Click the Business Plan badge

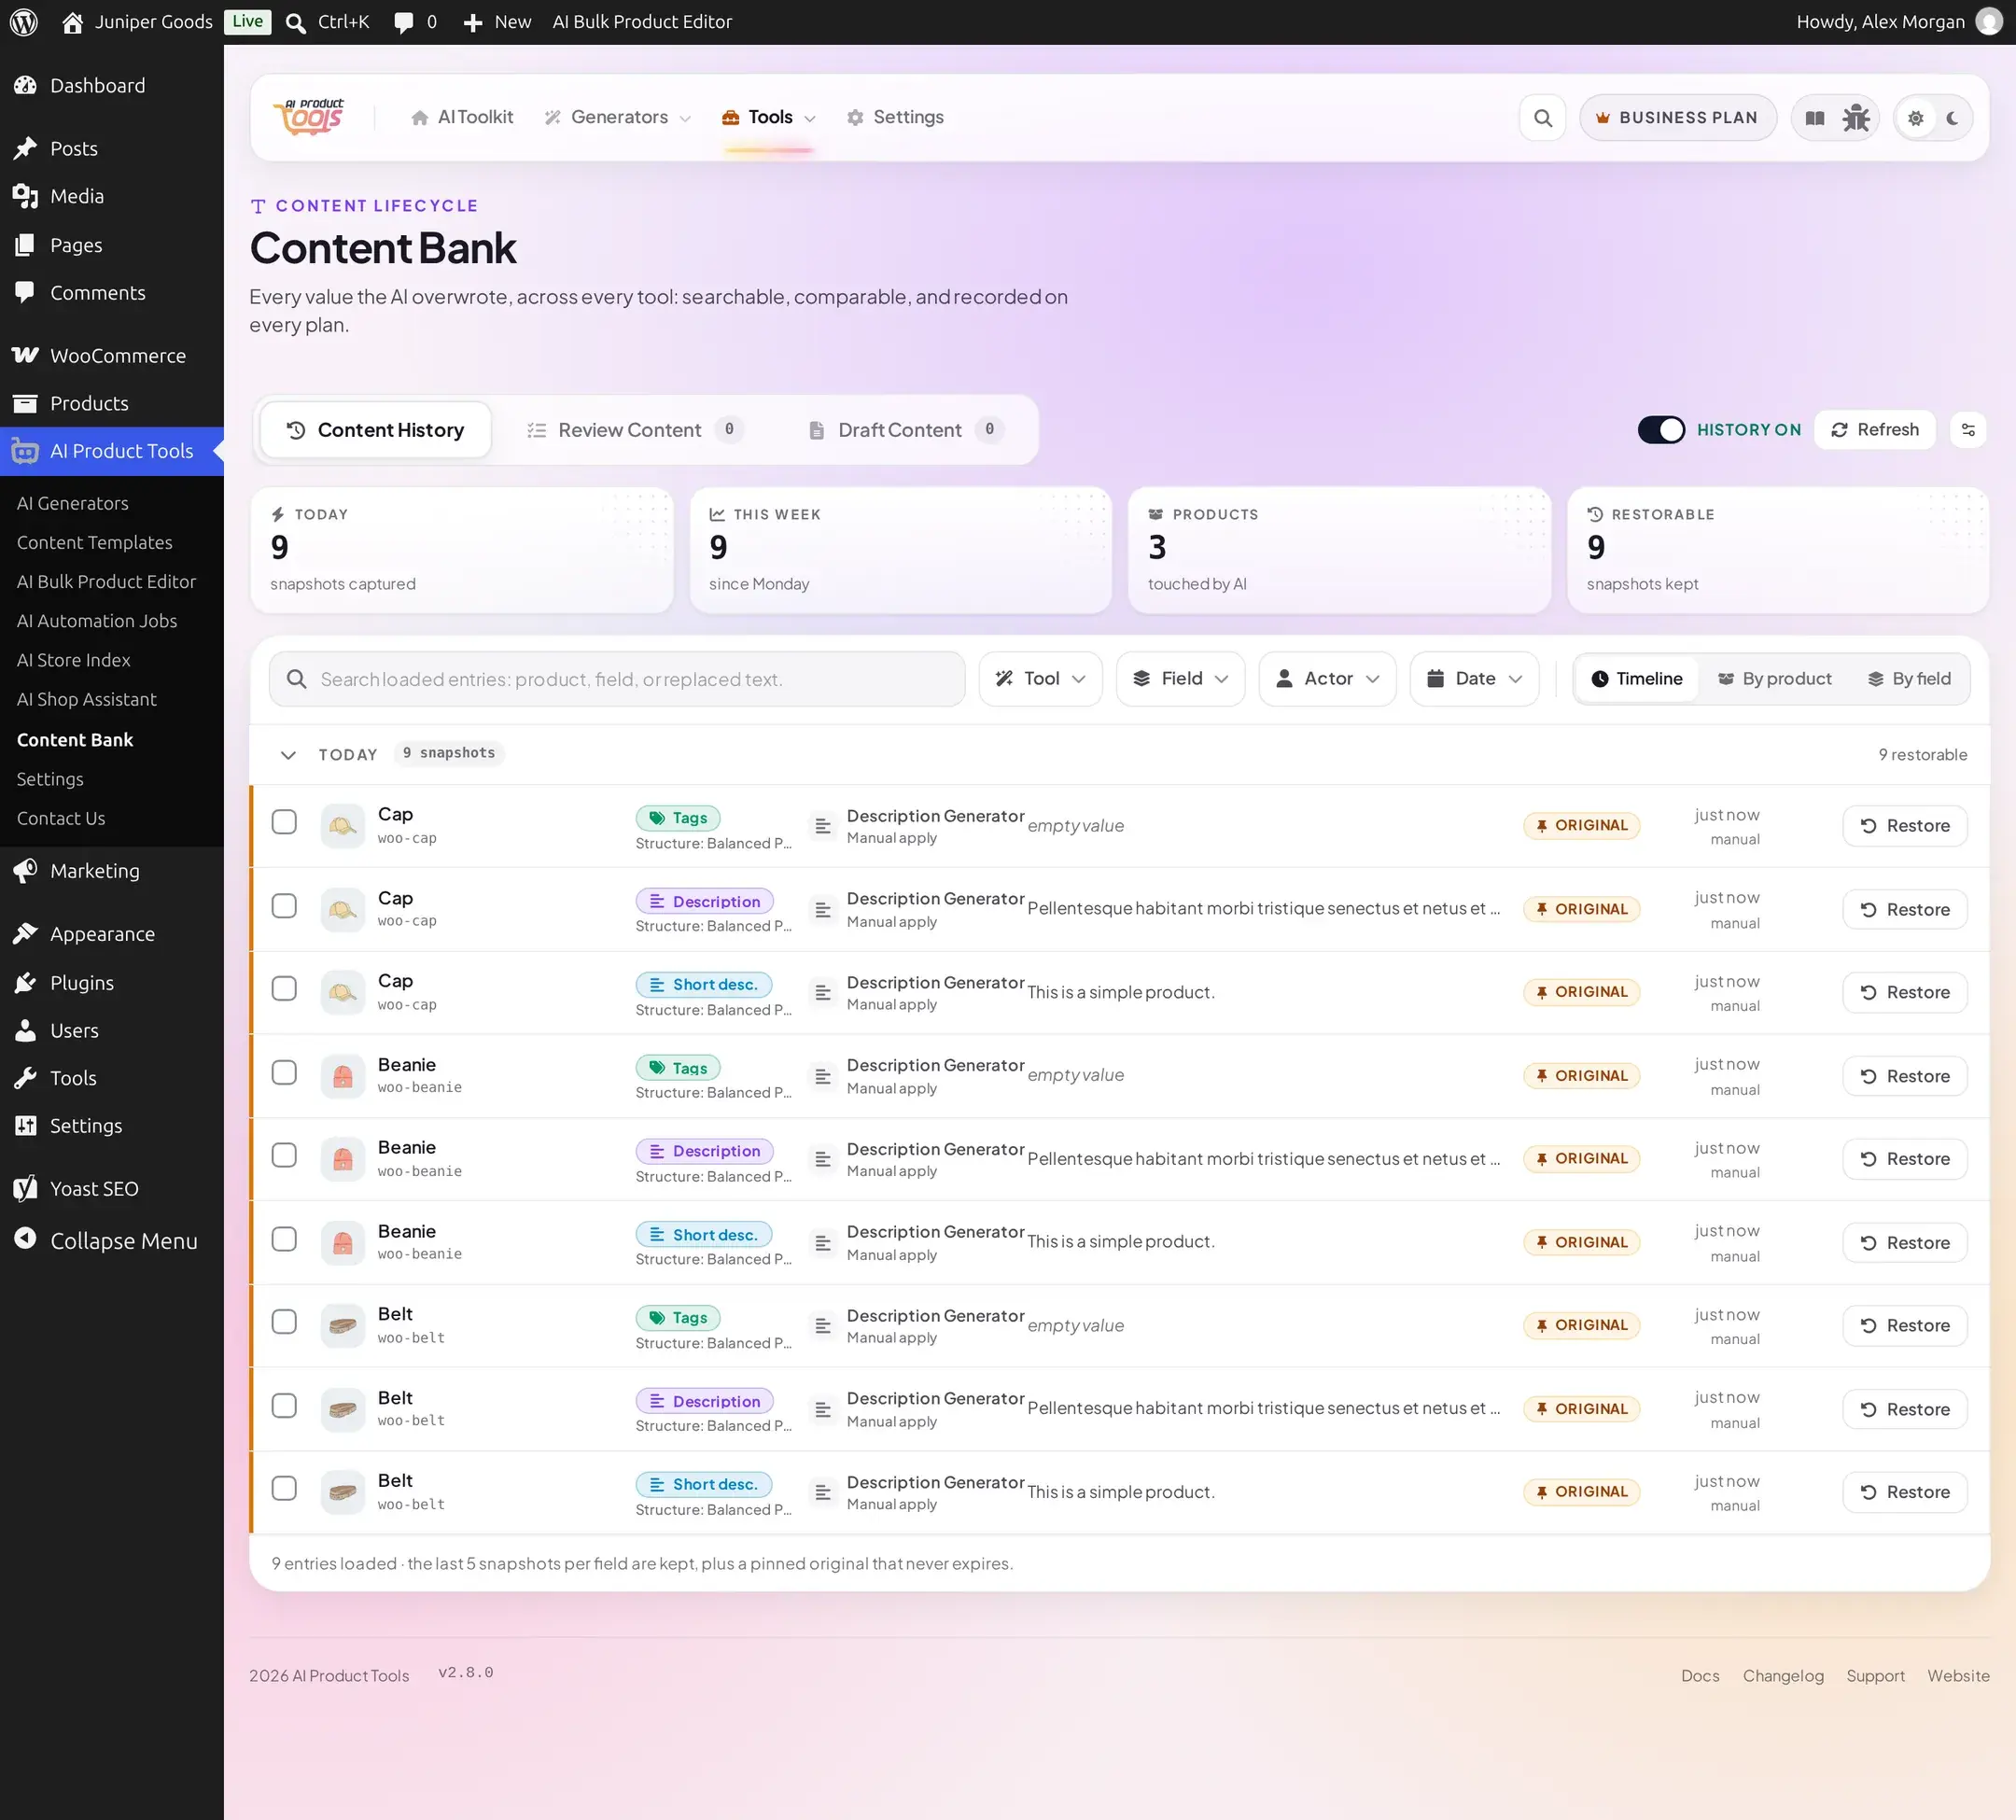(1677, 118)
